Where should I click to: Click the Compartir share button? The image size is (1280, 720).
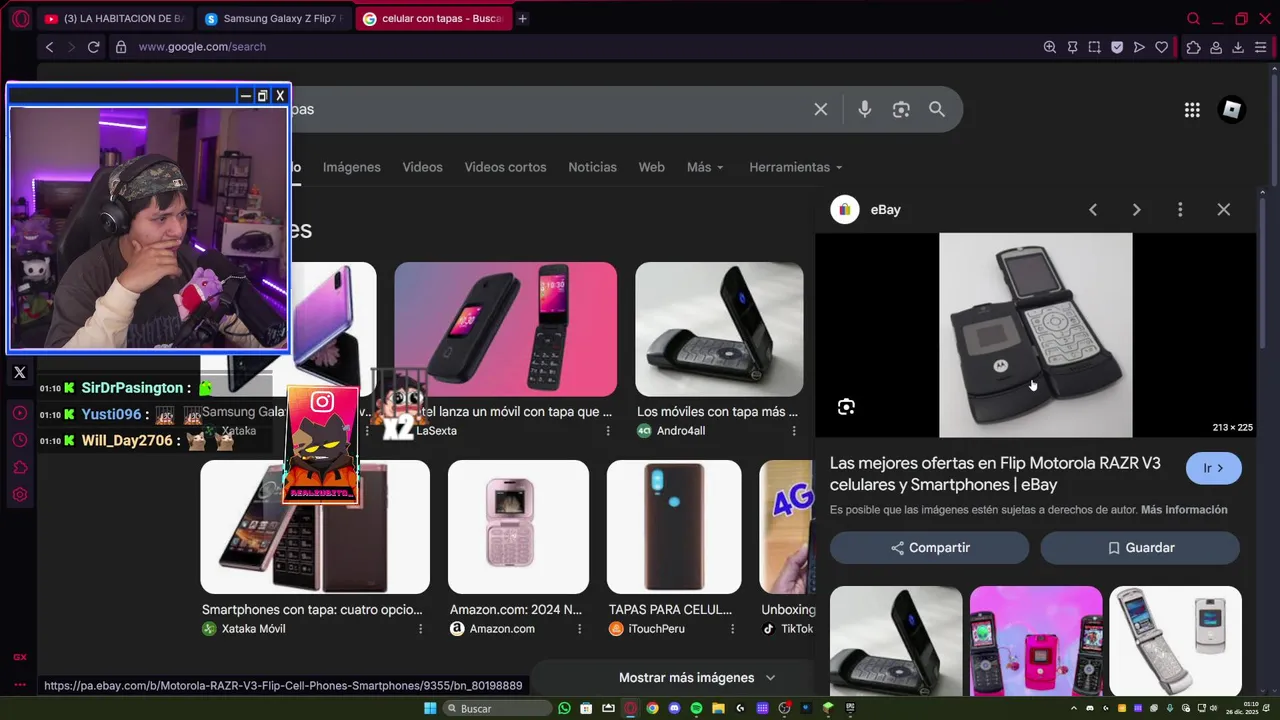(929, 548)
